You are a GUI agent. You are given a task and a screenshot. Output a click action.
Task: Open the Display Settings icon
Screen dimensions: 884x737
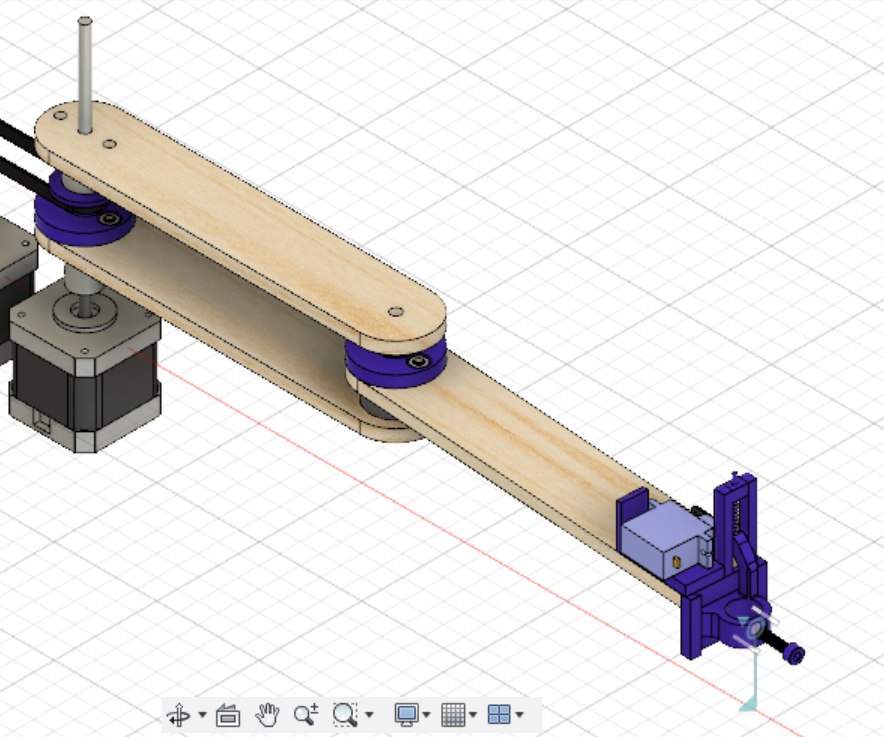coord(406,714)
